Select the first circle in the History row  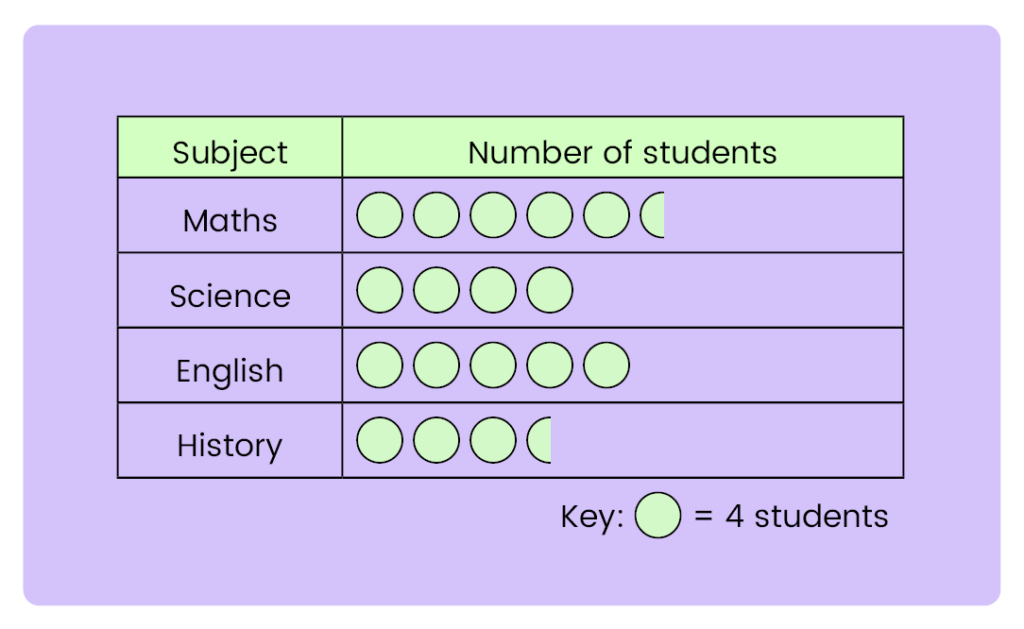pos(380,441)
